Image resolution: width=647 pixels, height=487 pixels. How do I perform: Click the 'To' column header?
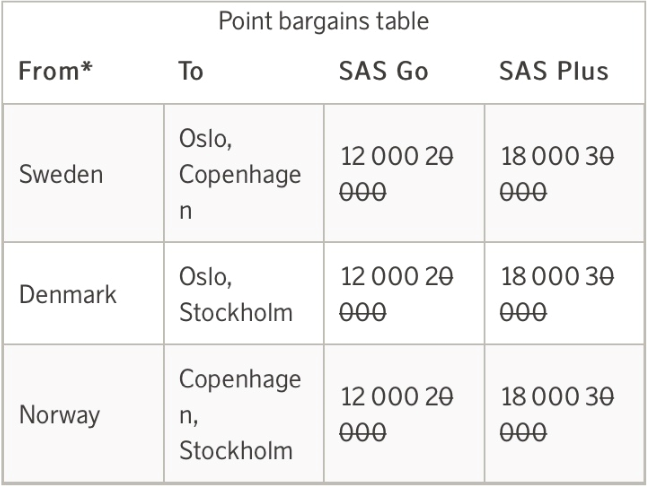pos(191,73)
